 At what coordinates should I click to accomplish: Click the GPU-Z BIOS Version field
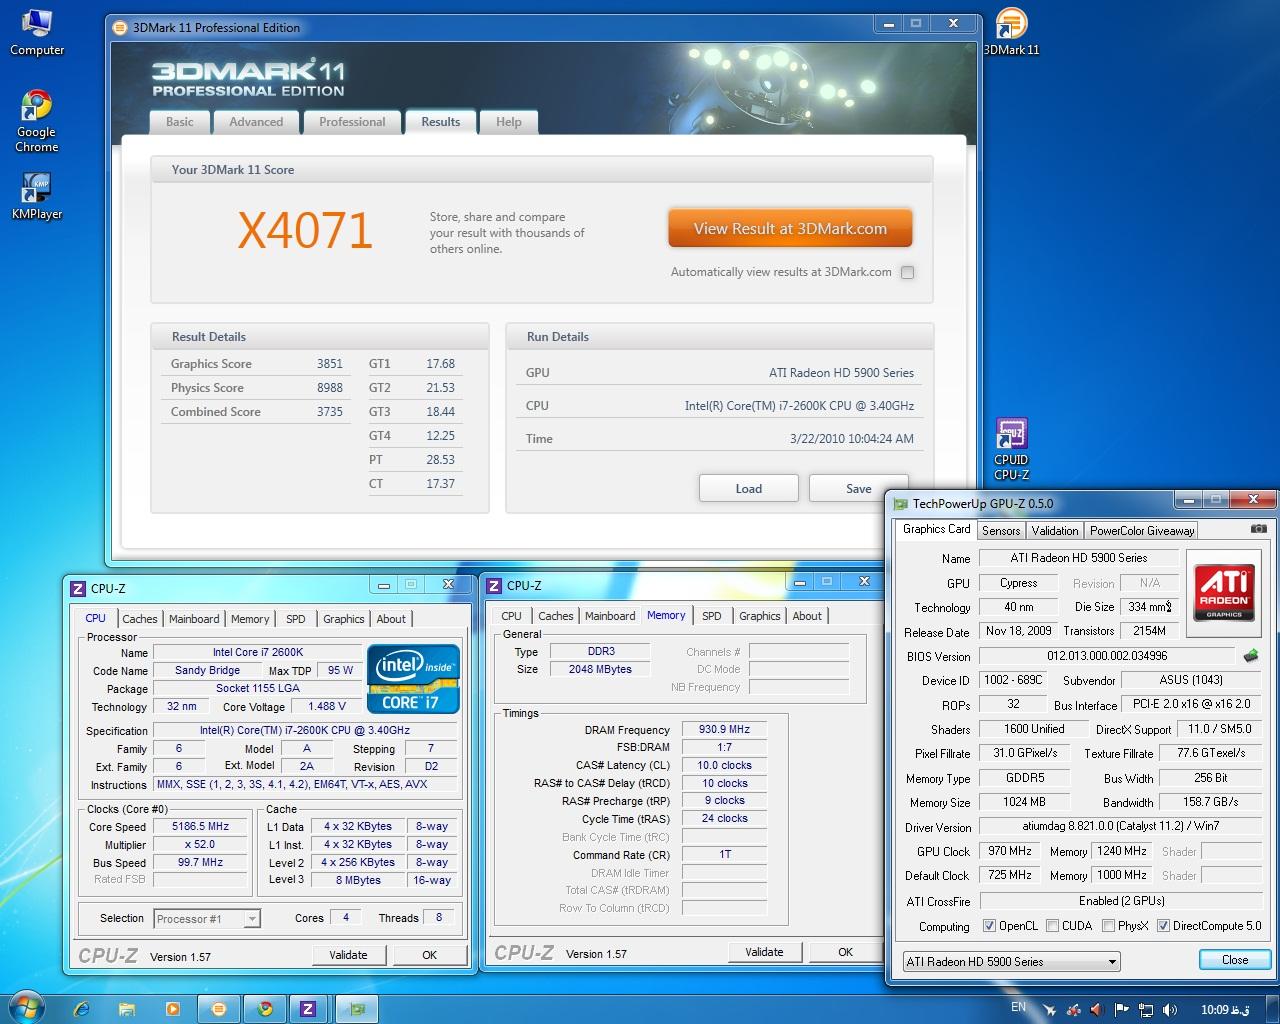1107,656
